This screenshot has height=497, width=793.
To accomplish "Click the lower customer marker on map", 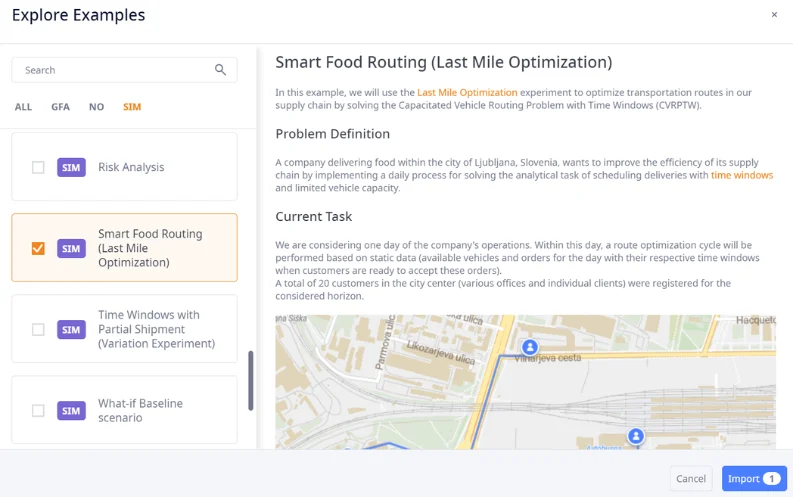I will [635, 436].
